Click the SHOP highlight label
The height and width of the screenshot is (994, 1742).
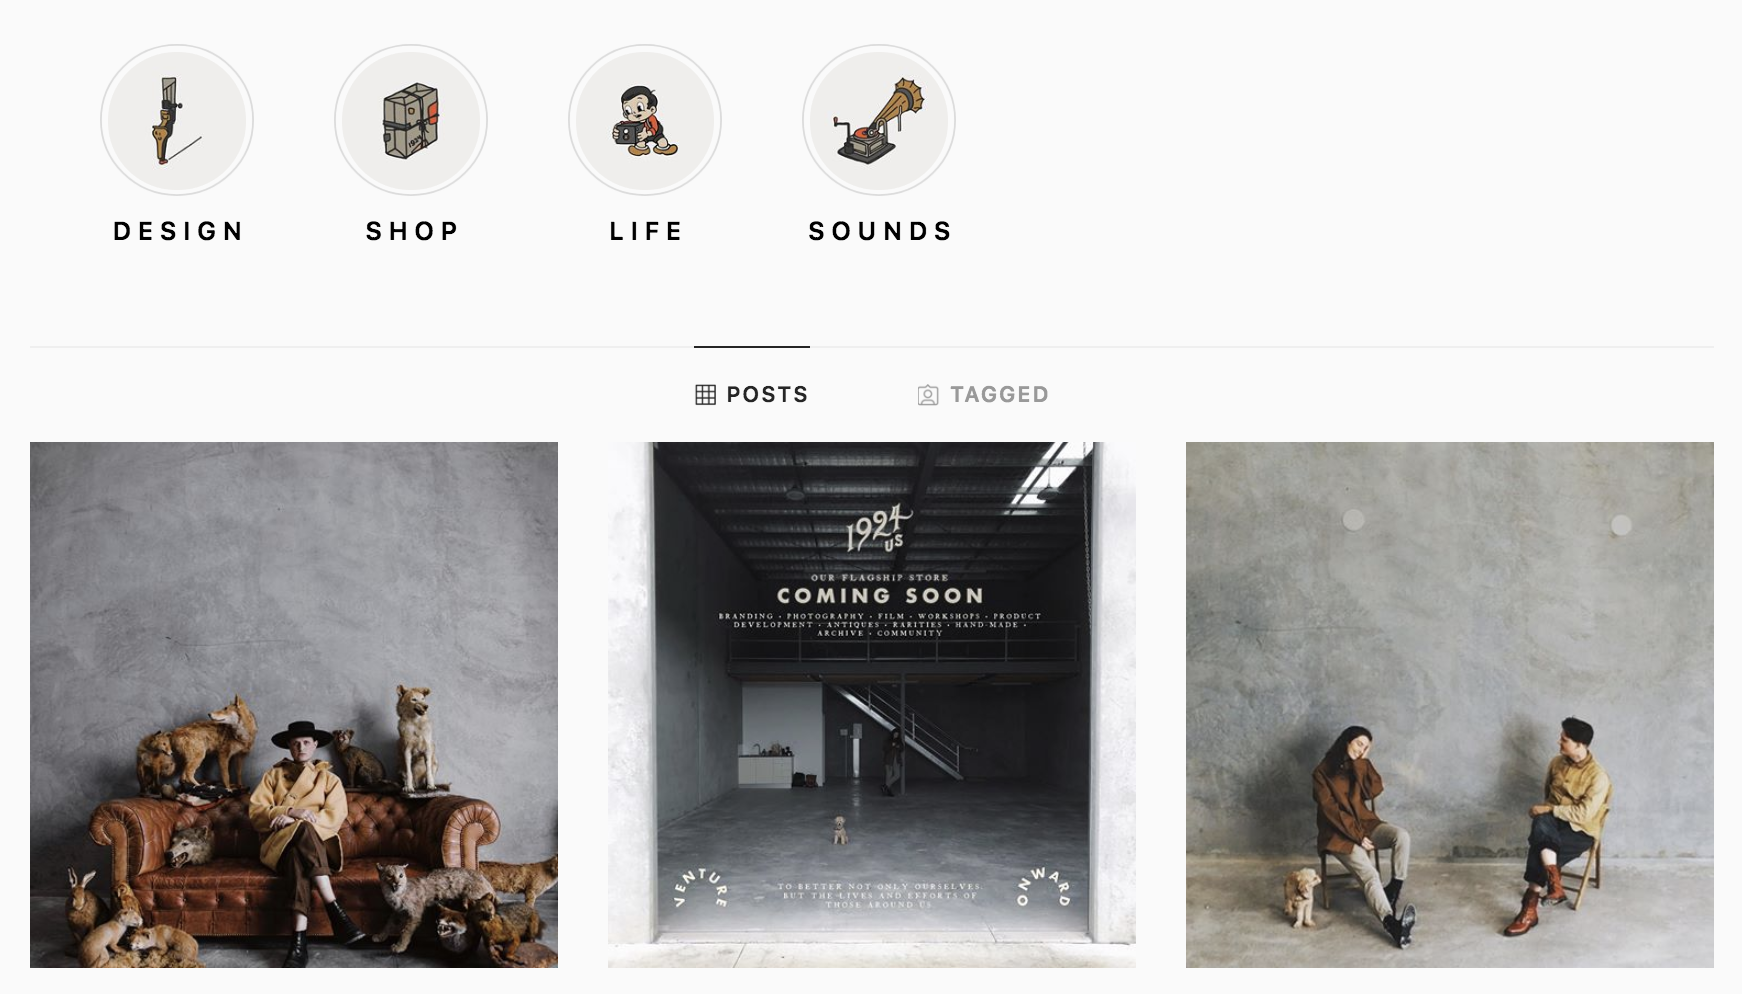click(x=412, y=231)
